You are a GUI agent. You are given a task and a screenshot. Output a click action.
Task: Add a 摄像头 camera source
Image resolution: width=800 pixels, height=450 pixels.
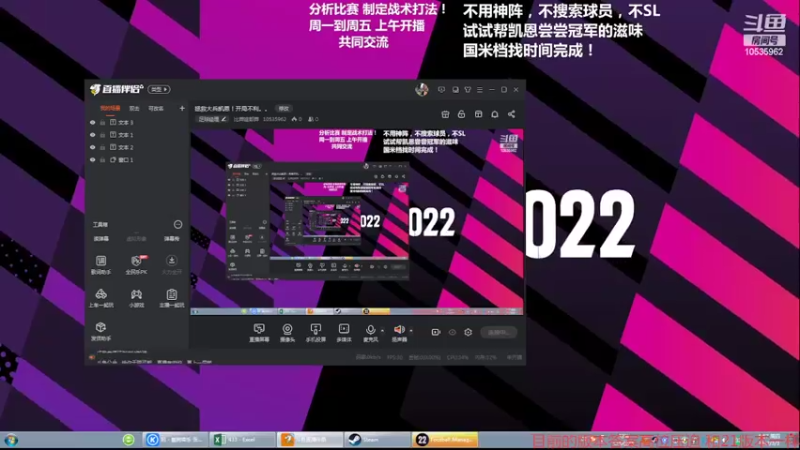(x=287, y=333)
